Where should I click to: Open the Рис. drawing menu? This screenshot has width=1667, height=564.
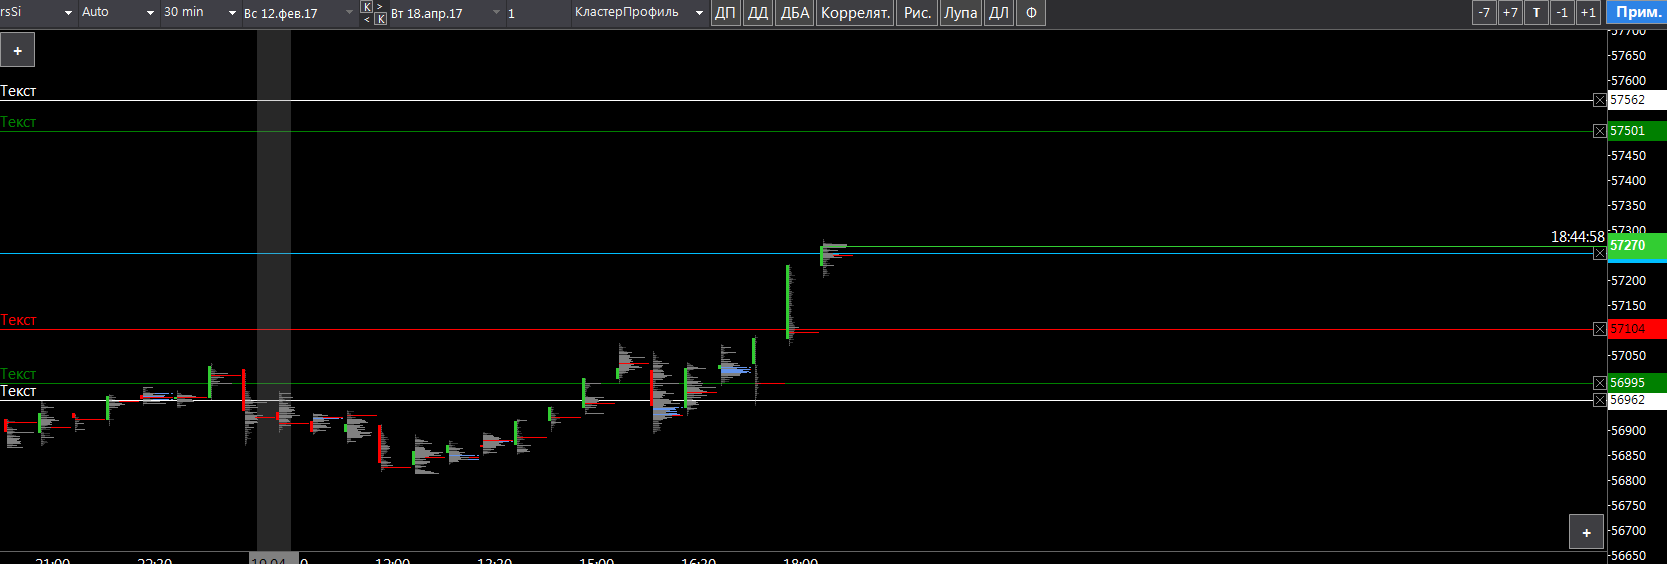[x=917, y=13]
